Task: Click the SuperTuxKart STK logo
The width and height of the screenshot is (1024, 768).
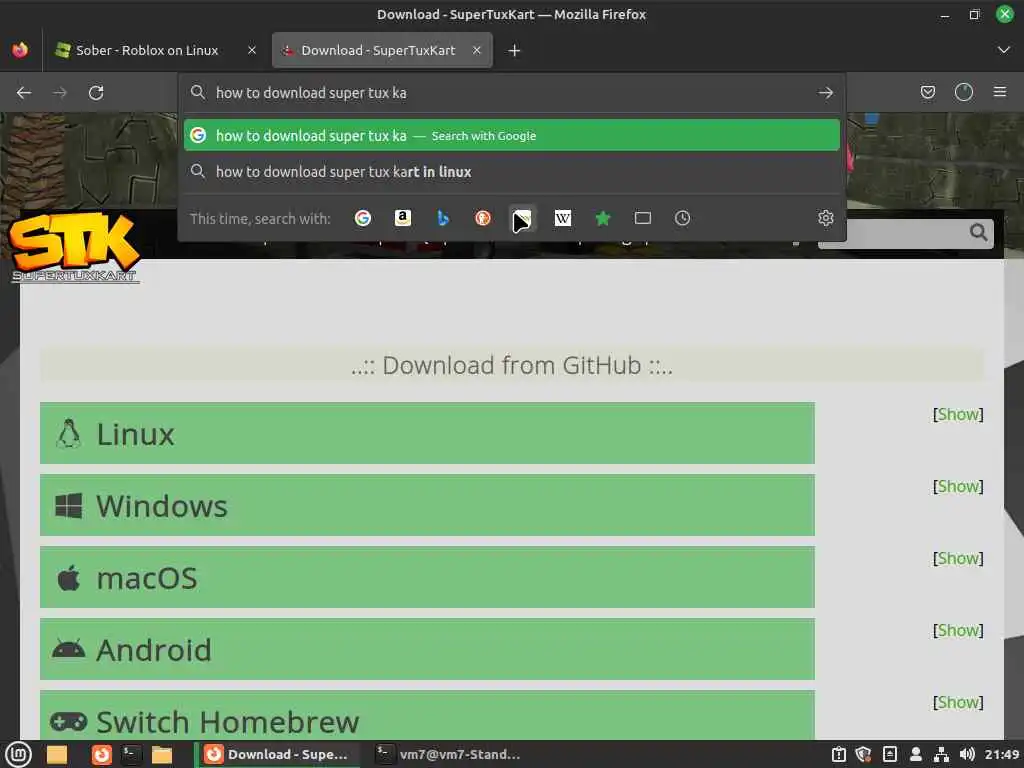Action: (74, 248)
